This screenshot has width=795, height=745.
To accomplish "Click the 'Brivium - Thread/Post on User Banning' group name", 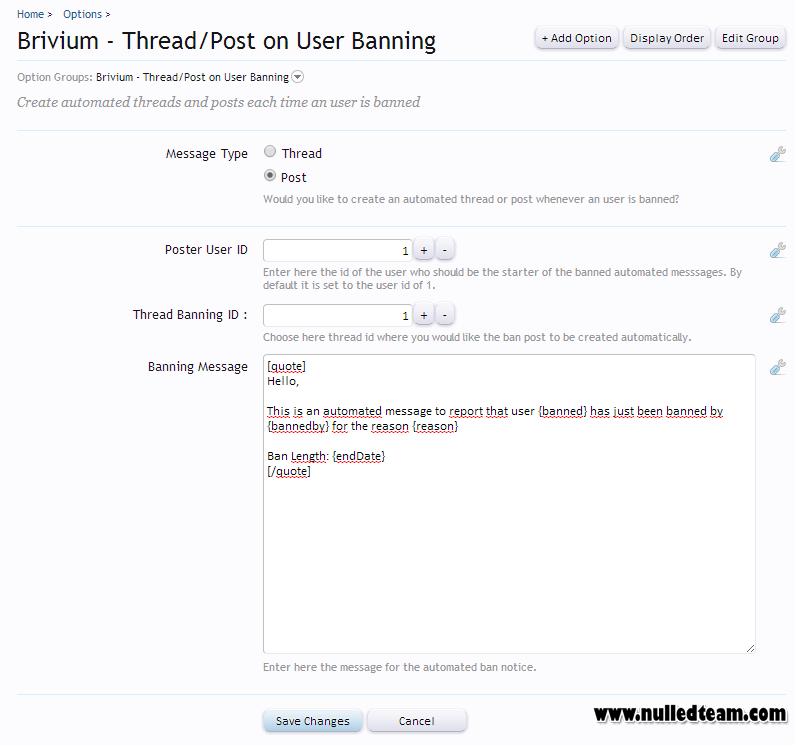I will coord(192,77).
